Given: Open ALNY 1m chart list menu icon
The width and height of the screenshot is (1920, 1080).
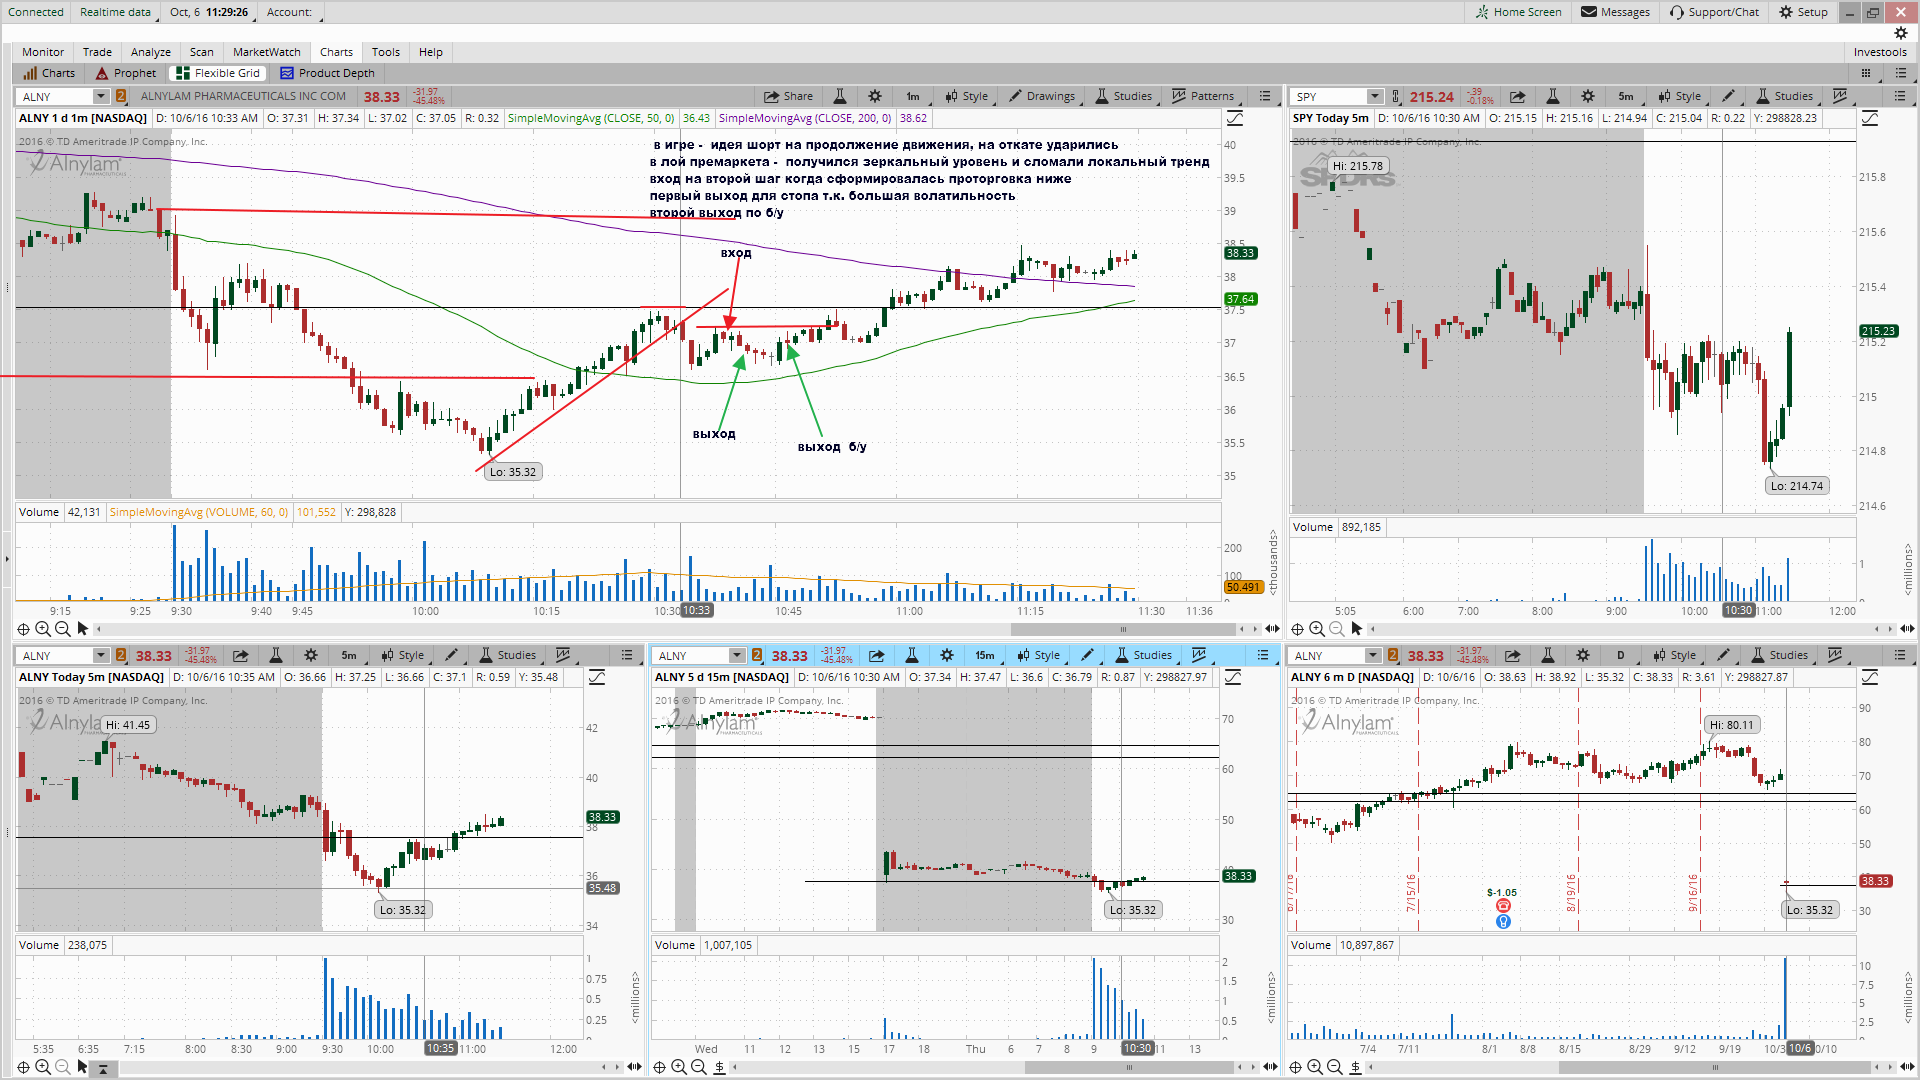Looking at the screenshot, I should click(x=1265, y=96).
